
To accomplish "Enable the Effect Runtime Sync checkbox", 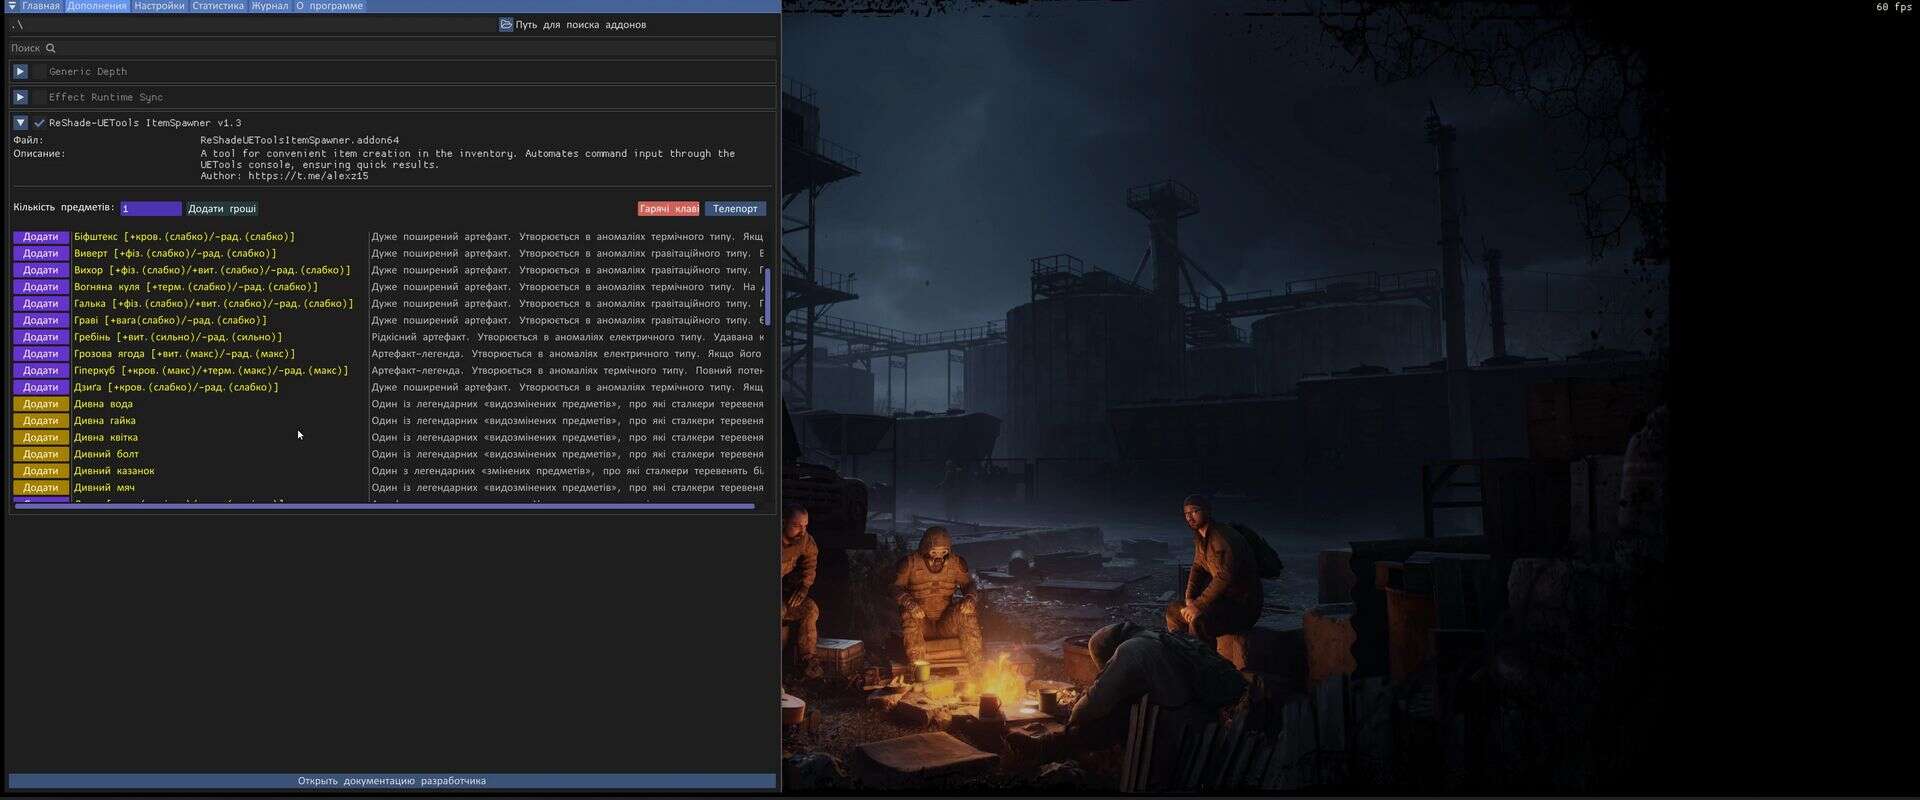I will click(x=40, y=97).
